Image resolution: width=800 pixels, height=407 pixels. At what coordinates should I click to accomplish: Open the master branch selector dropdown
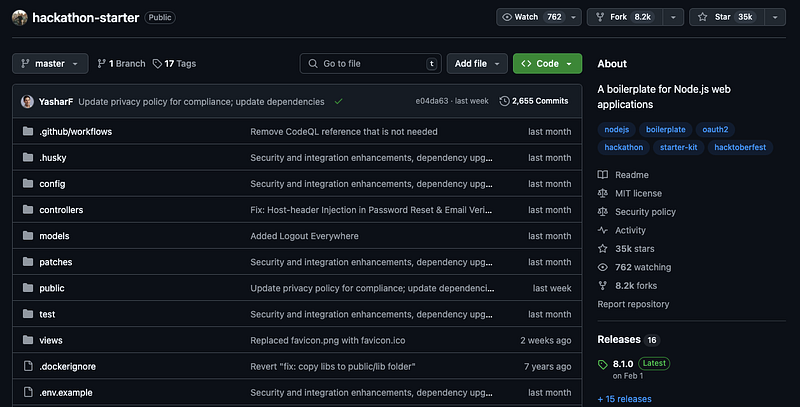click(50, 64)
